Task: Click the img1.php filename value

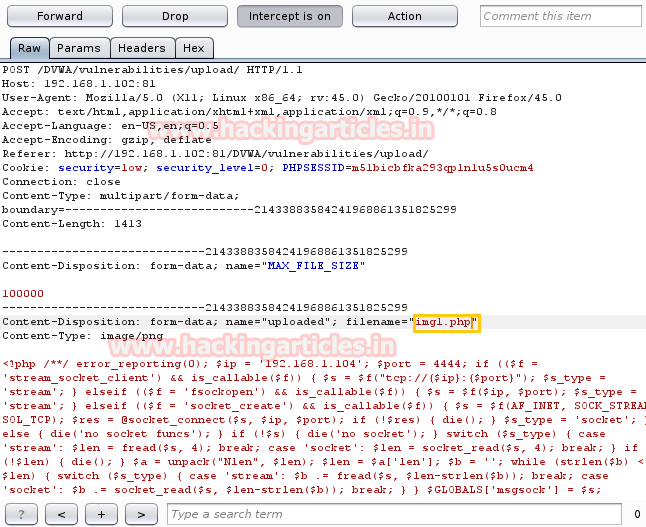Action: [443, 322]
